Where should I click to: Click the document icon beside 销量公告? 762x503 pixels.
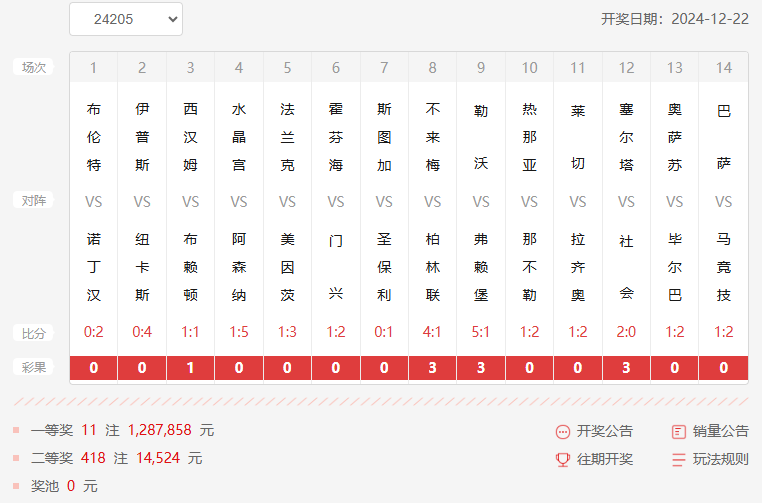point(679,432)
